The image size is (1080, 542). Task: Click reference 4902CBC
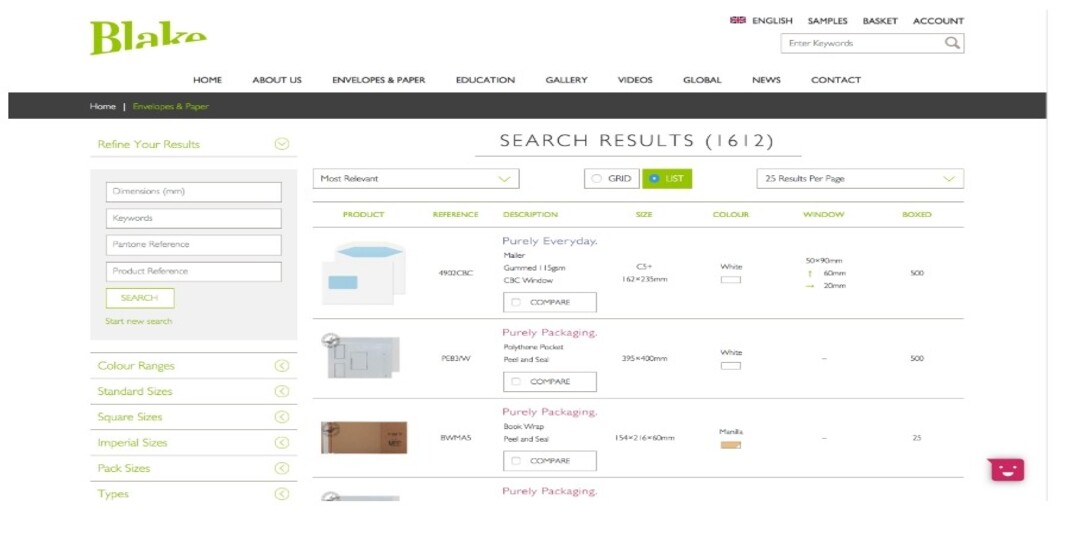[456, 273]
